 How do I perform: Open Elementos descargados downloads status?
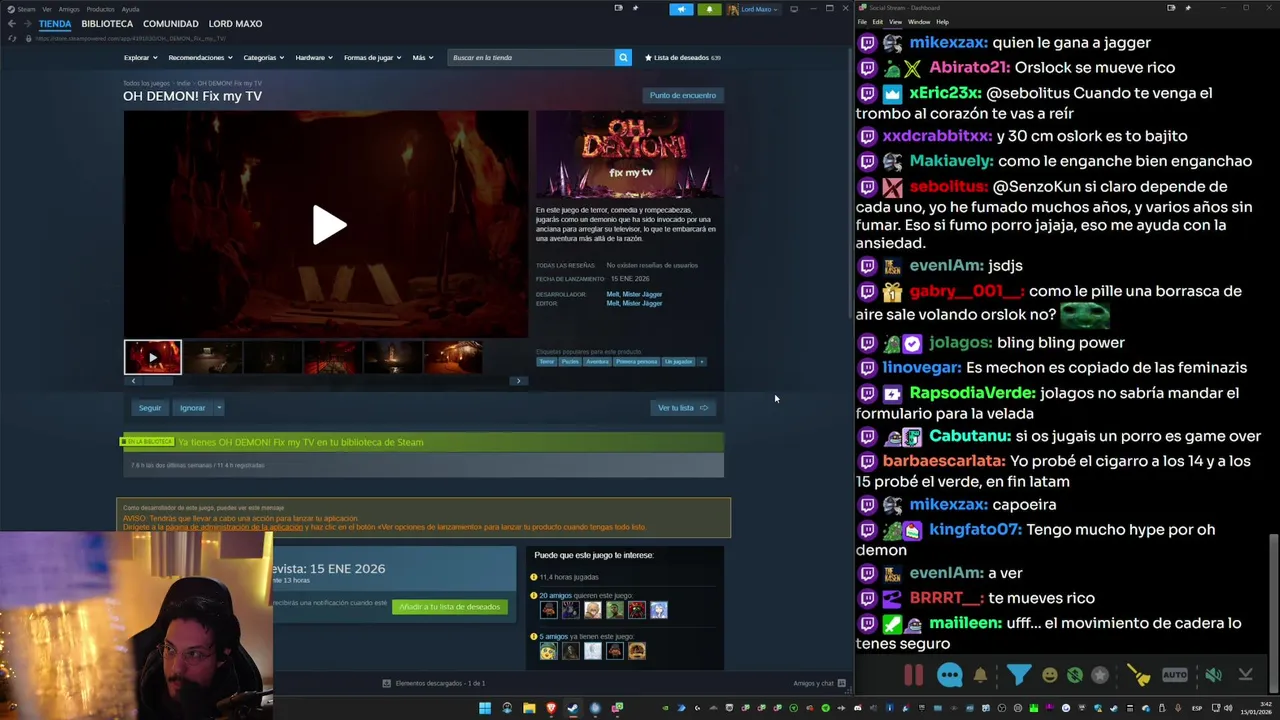pos(434,684)
